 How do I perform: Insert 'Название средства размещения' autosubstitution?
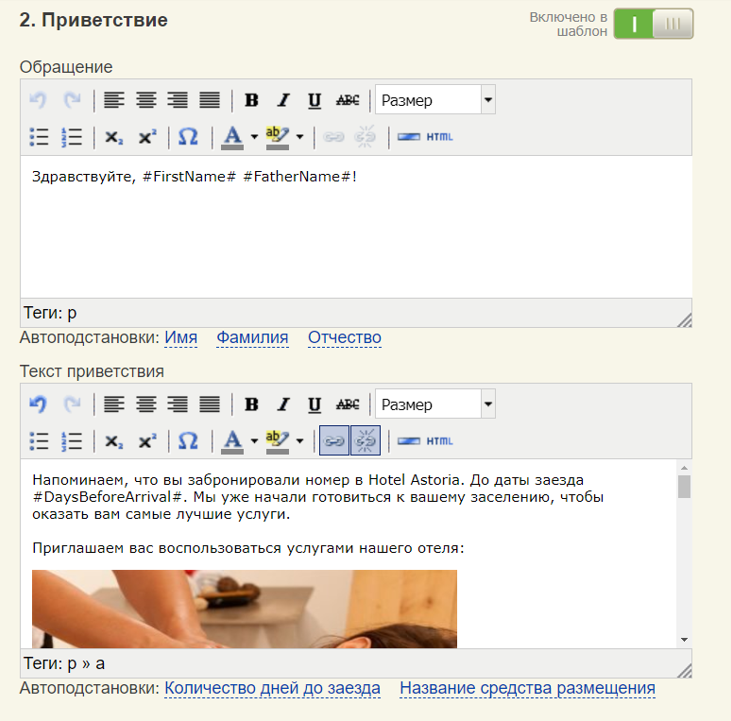(527, 688)
